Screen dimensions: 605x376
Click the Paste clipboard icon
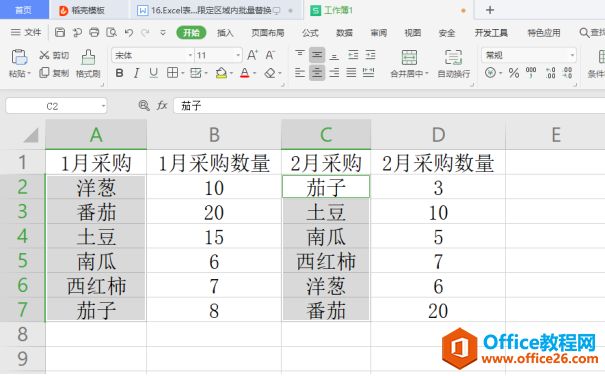[x=19, y=57]
